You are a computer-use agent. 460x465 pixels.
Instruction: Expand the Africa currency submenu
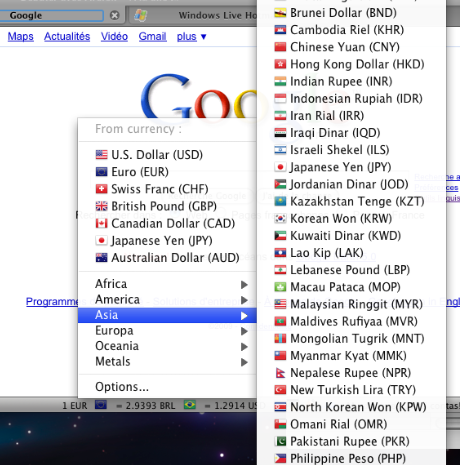pos(167,284)
